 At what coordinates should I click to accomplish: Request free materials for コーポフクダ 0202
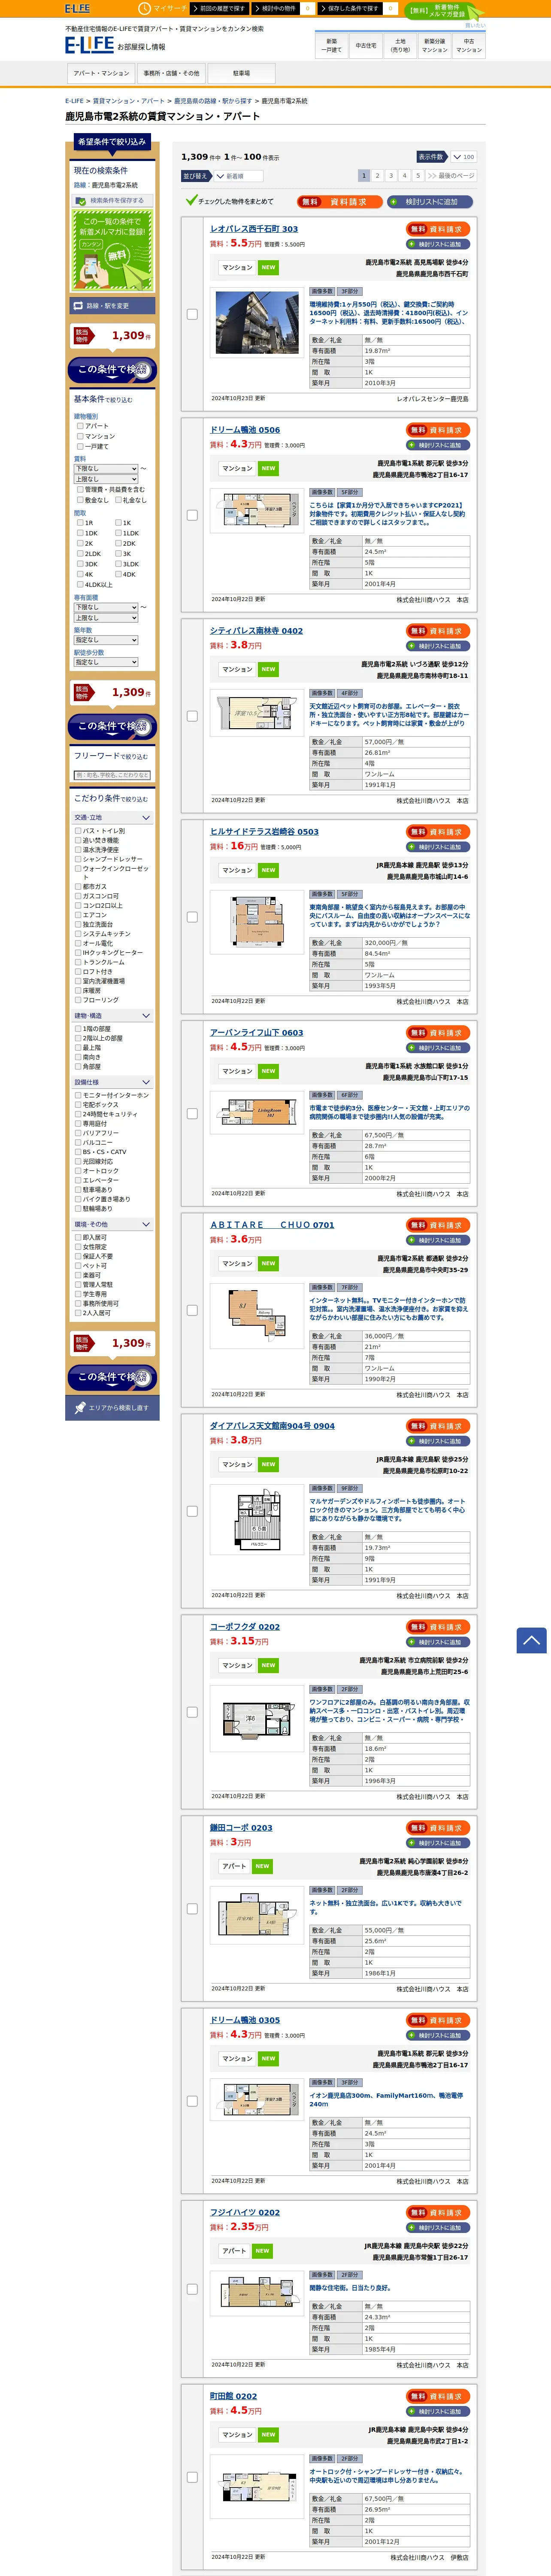click(x=438, y=1627)
